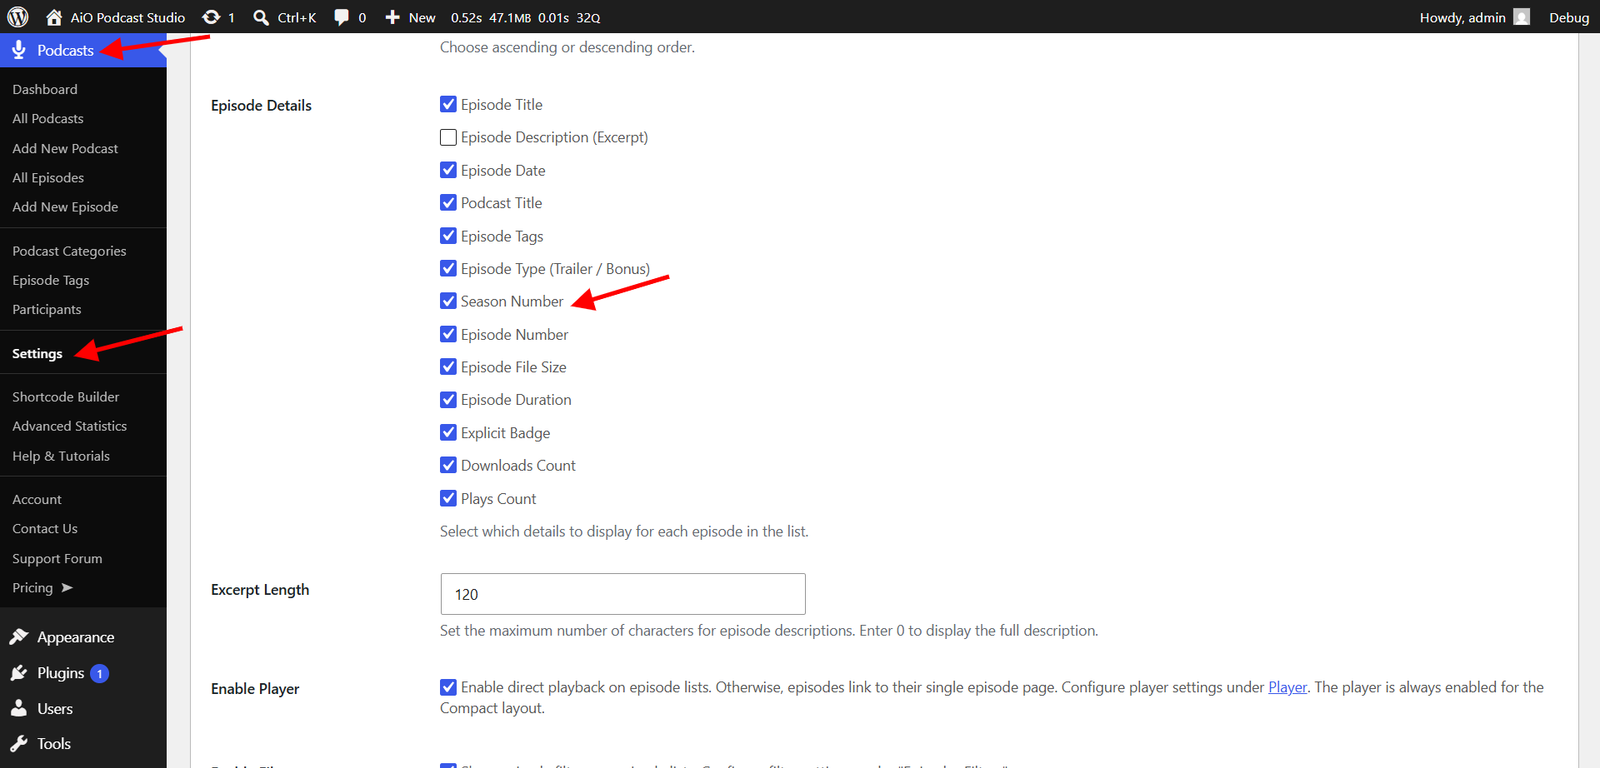Viewport: 1600px width, 768px height.
Task: Enable the Episode Description (Excerpt) checkbox
Action: tap(448, 137)
